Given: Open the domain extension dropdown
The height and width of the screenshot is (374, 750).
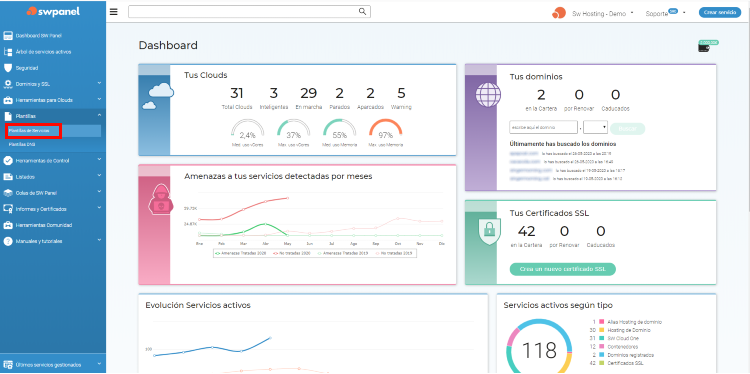Looking at the screenshot, I should 596,128.
